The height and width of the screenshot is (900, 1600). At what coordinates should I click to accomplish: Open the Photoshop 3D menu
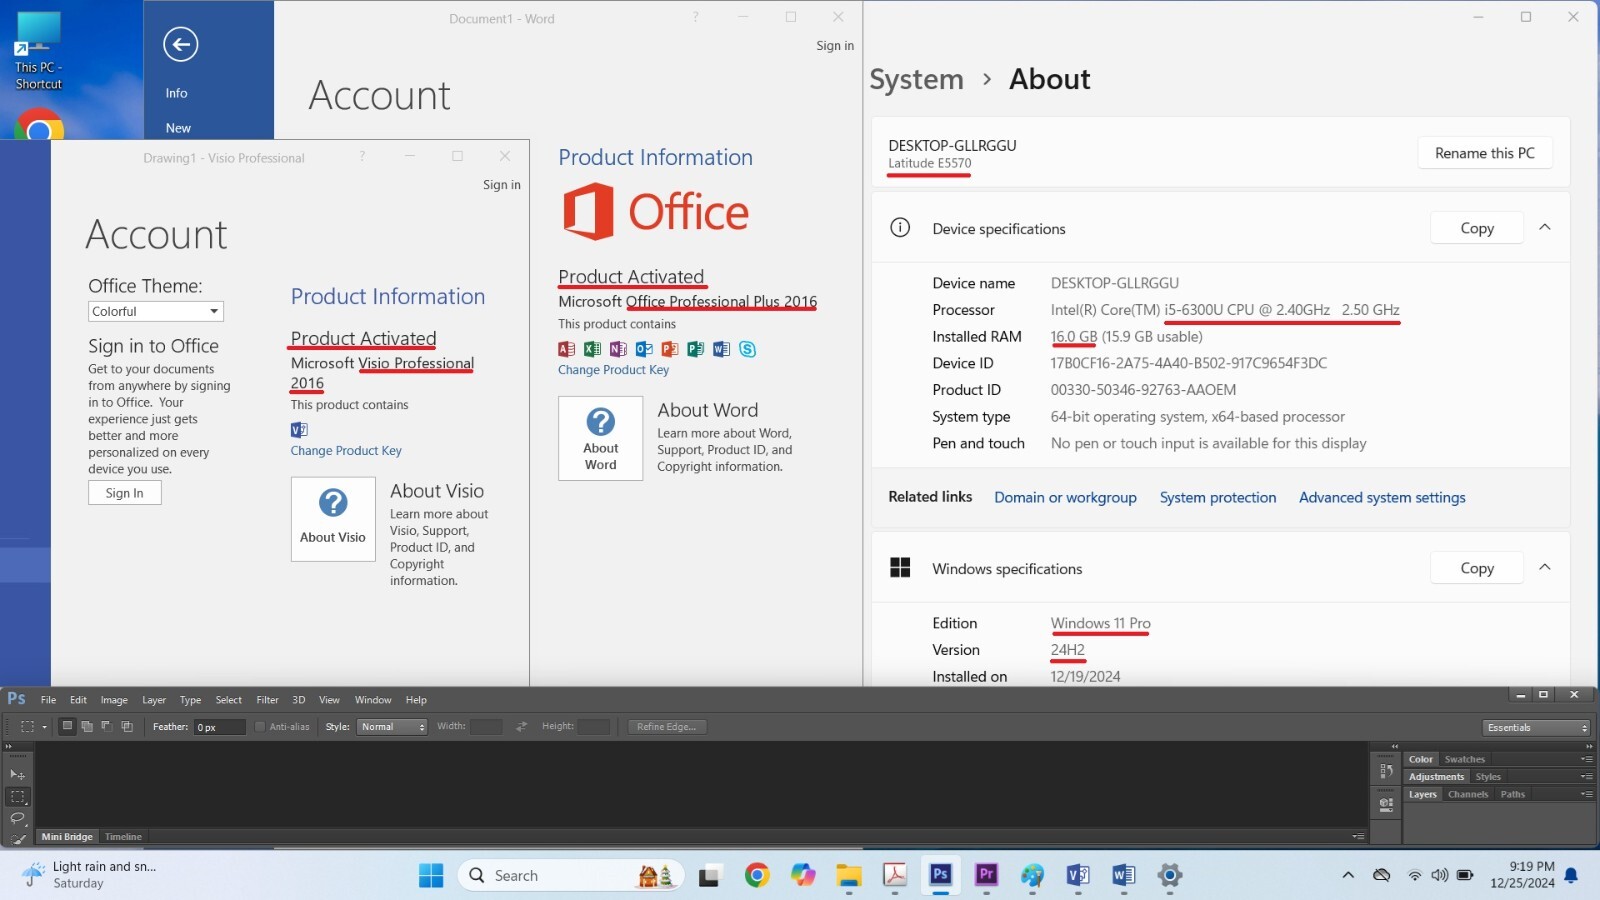pos(298,700)
